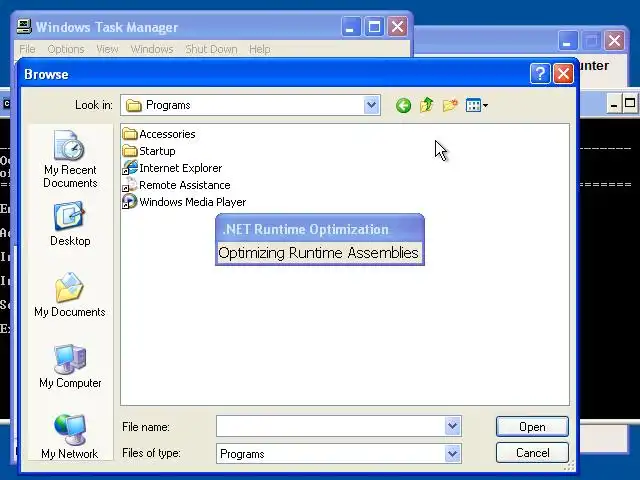
Task: Open the Task Manager File menu
Action: pyautogui.click(x=27, y=49)
